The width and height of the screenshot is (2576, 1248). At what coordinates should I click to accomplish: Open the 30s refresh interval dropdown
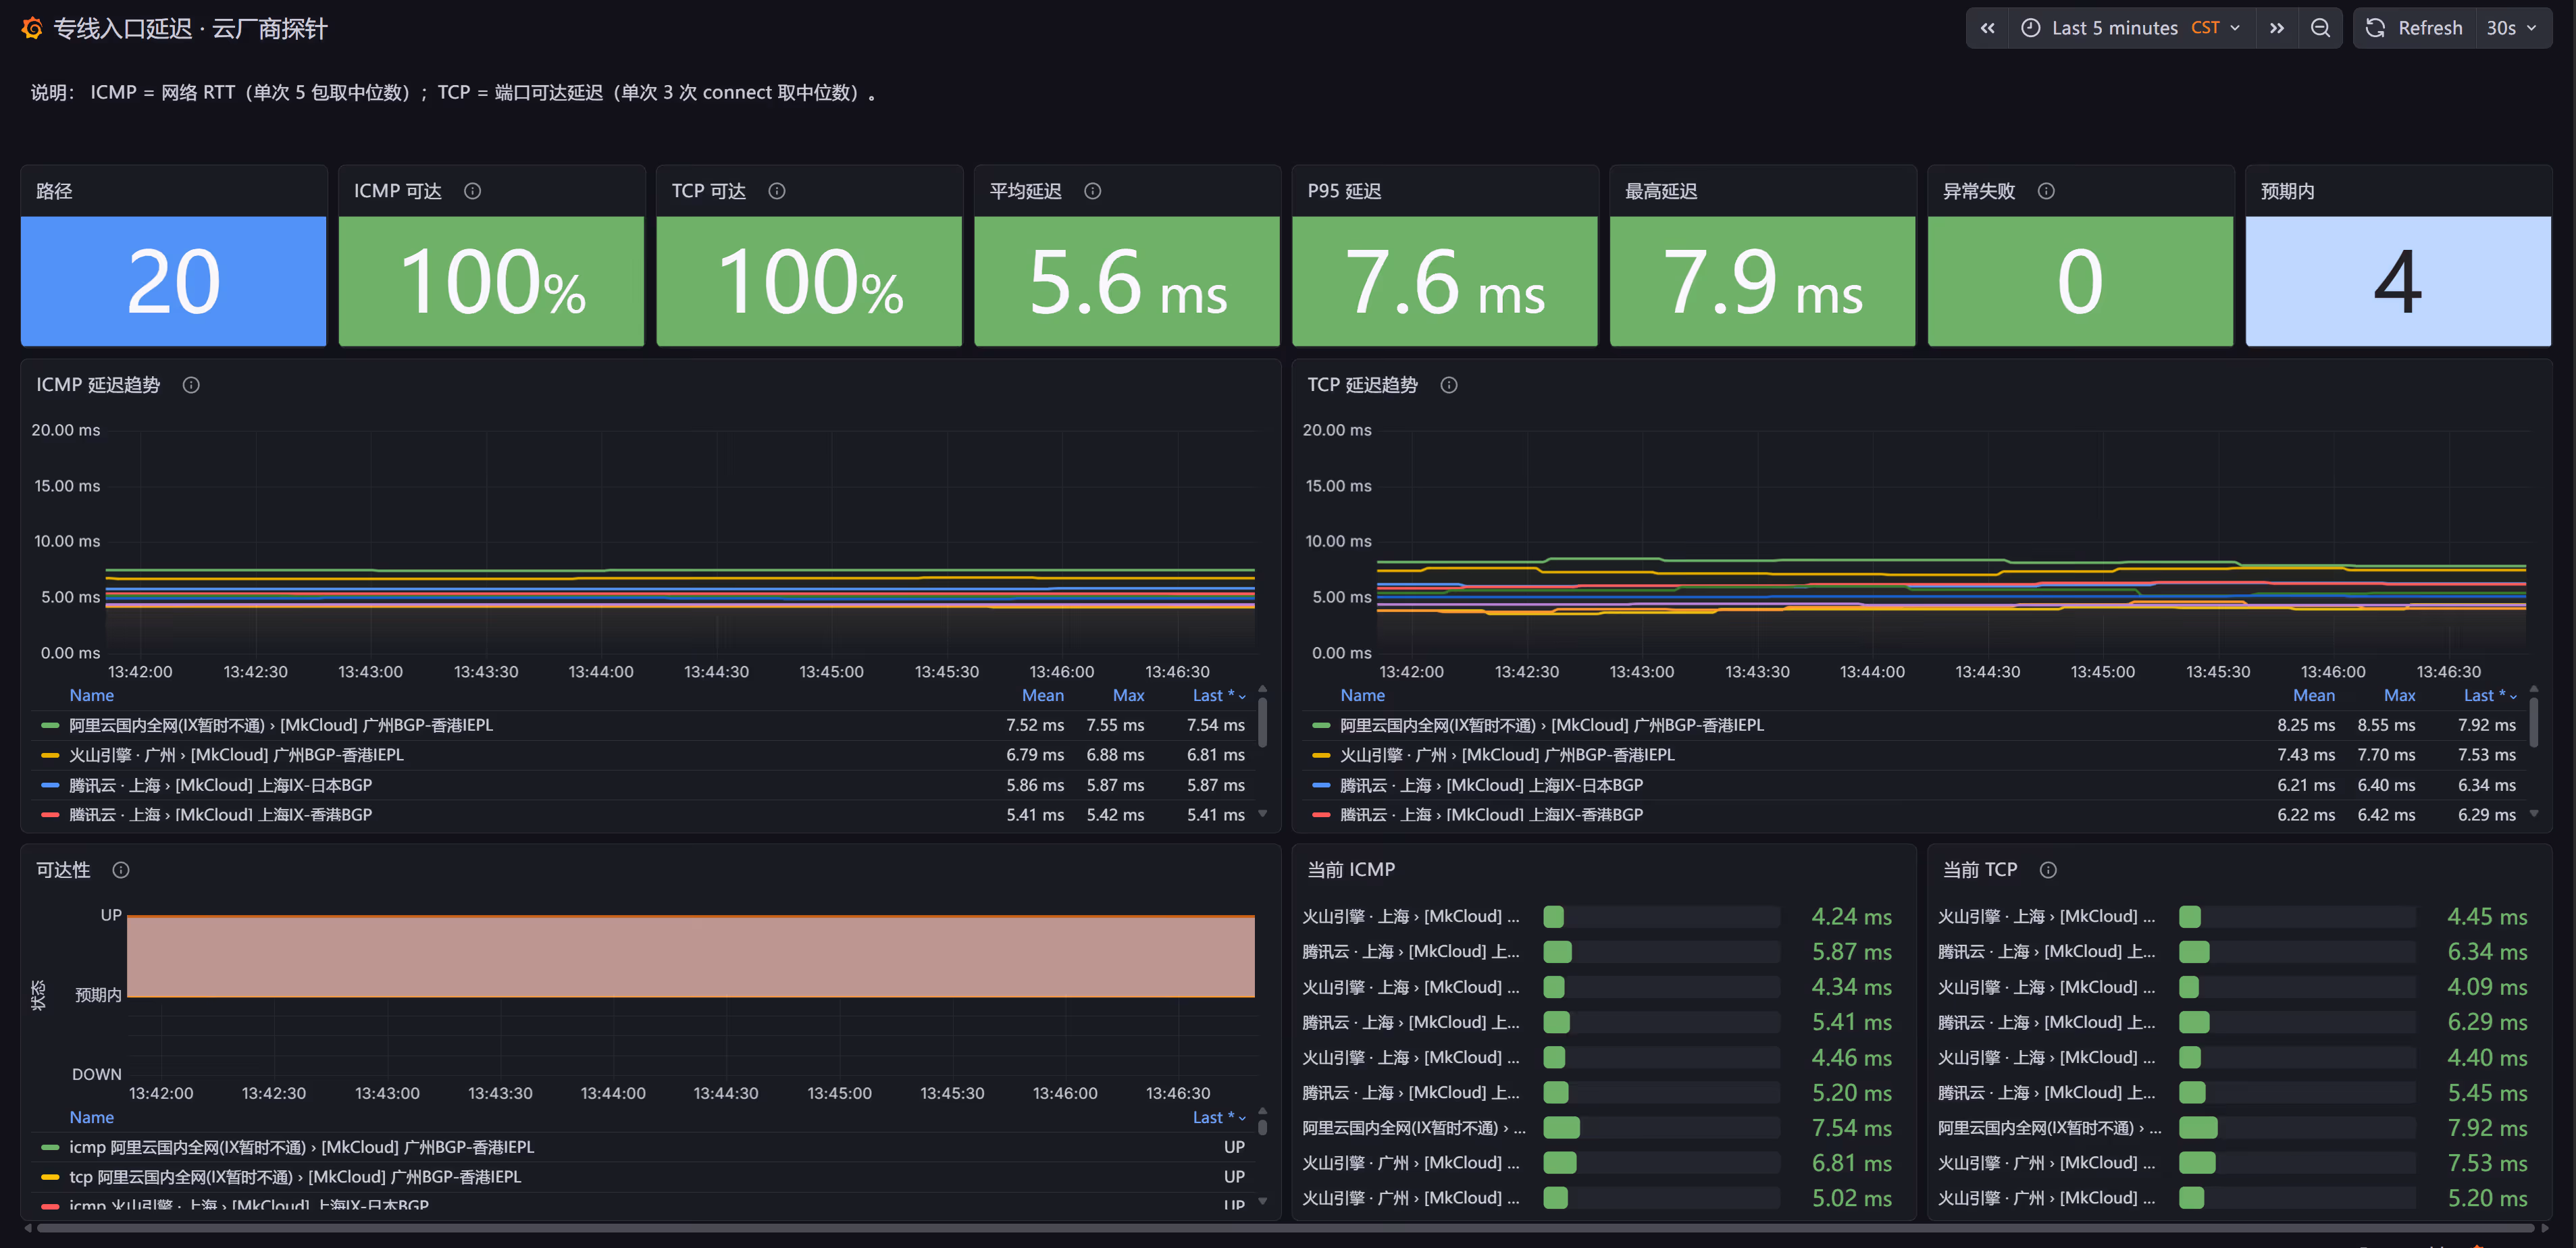tap(2512, 28)
